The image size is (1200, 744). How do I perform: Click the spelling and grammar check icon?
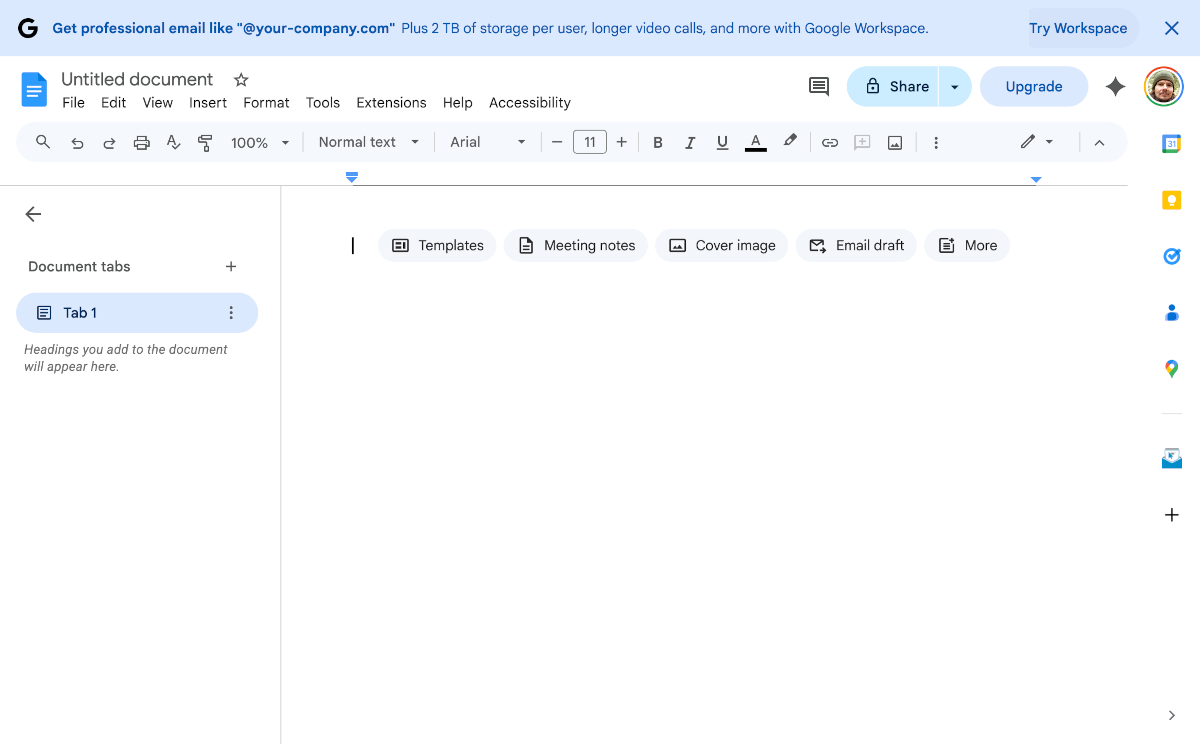pyautogui.click(x=173, y=143)
